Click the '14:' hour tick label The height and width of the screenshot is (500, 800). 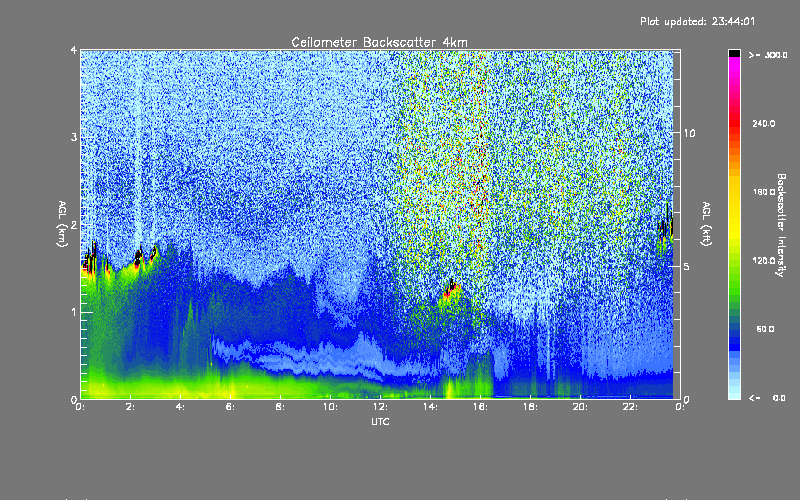[430, 407]
